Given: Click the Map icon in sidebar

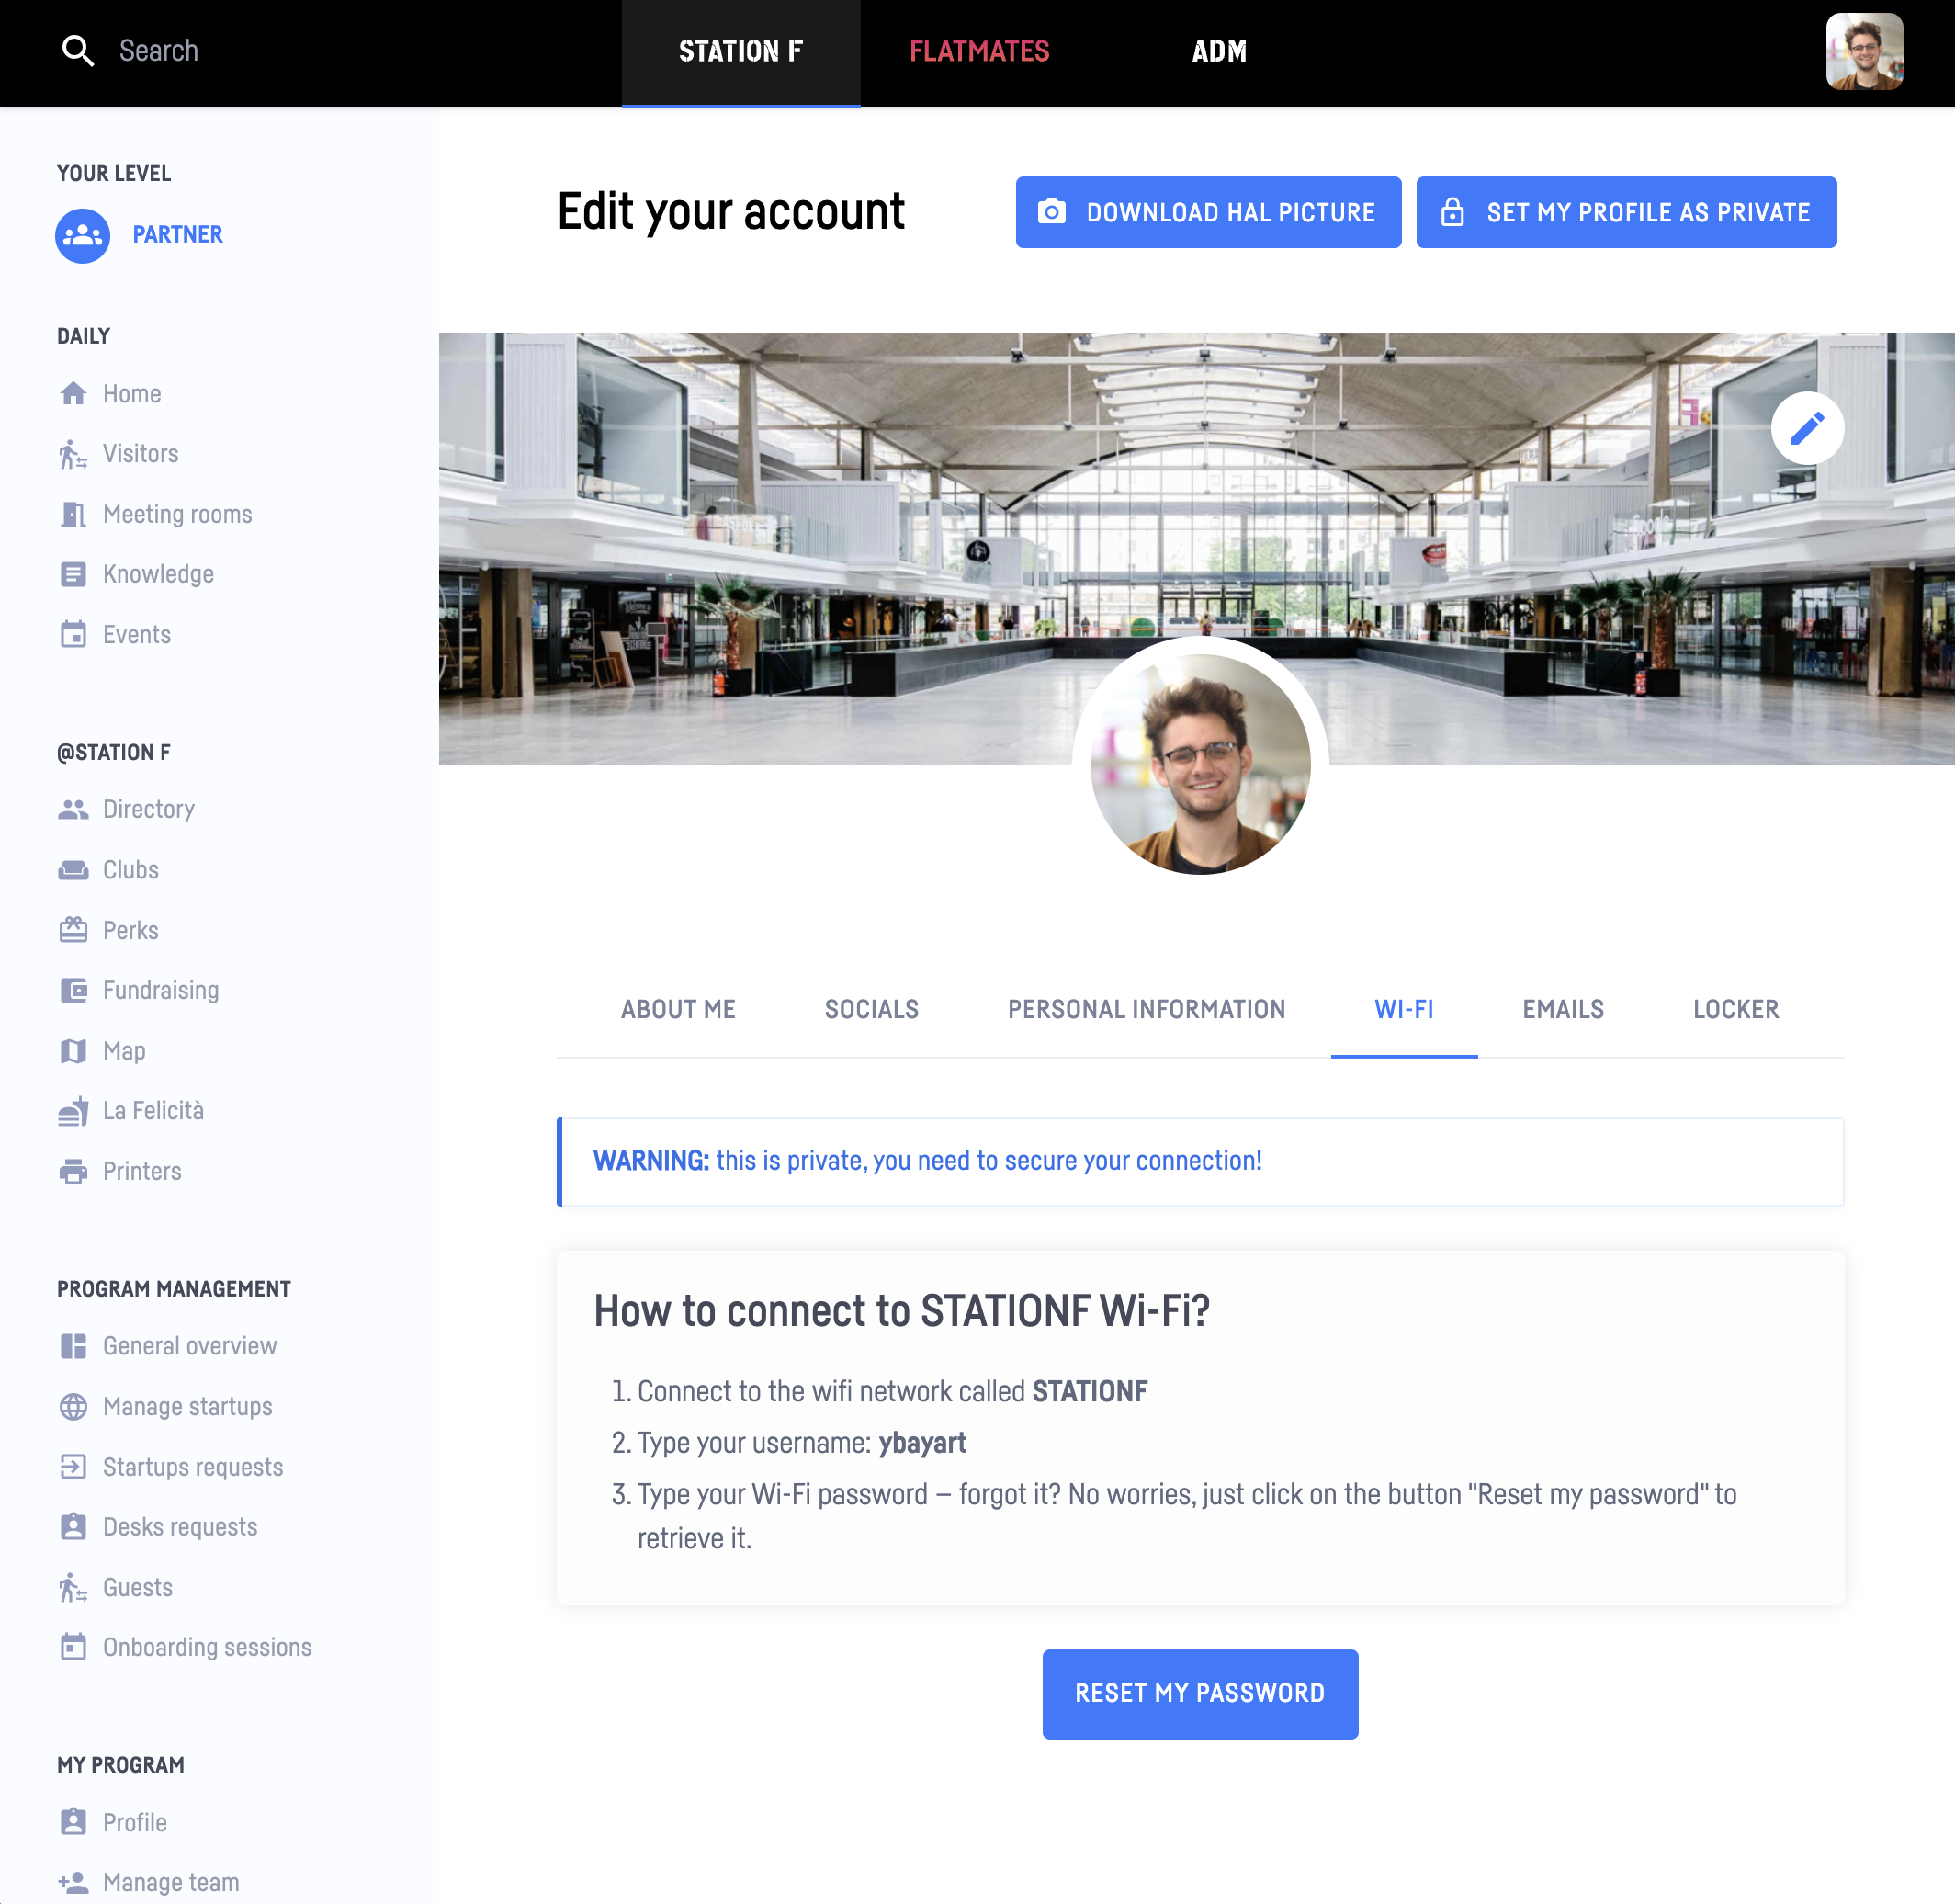Looking at the screenshot, I should click(x=73, y=1051).
